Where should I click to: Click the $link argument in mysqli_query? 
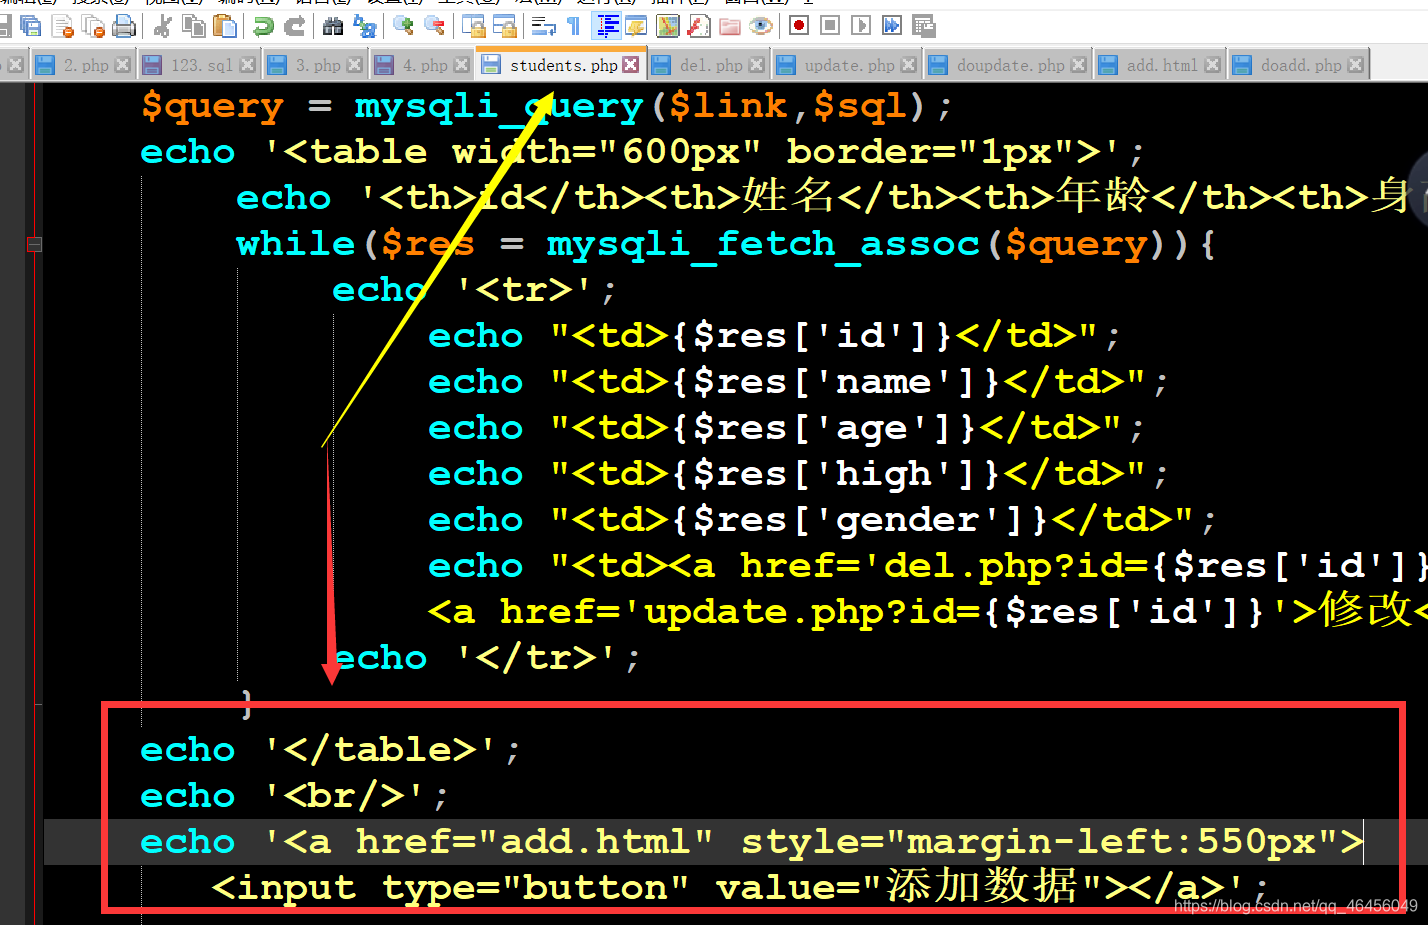tap(728, 106)
